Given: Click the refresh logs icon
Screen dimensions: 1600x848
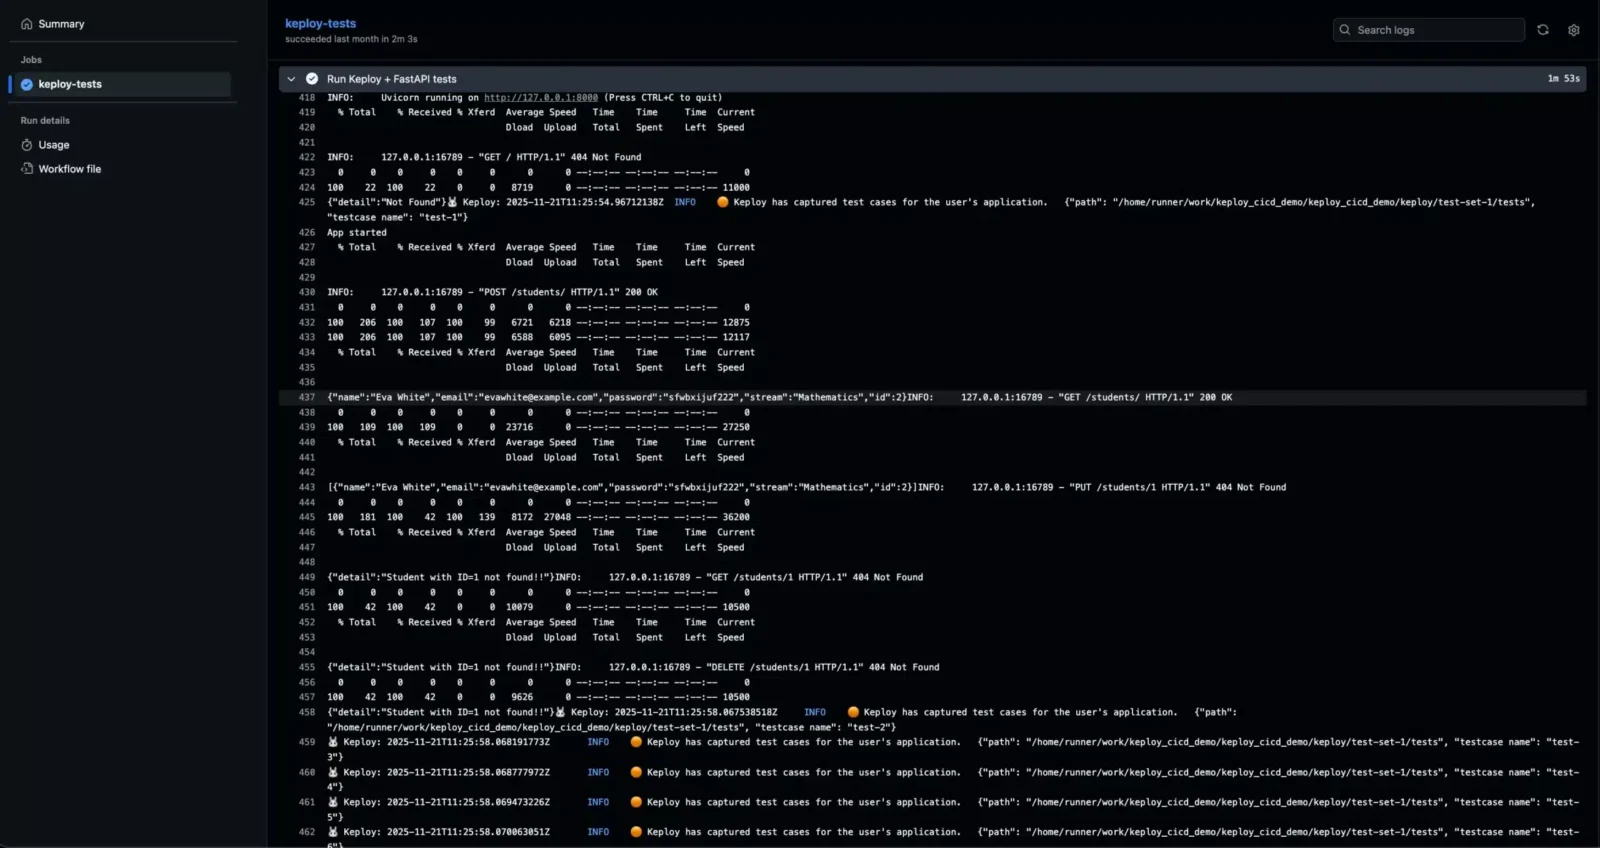Looking at the screenshot, I should [x=1543, y=30].
